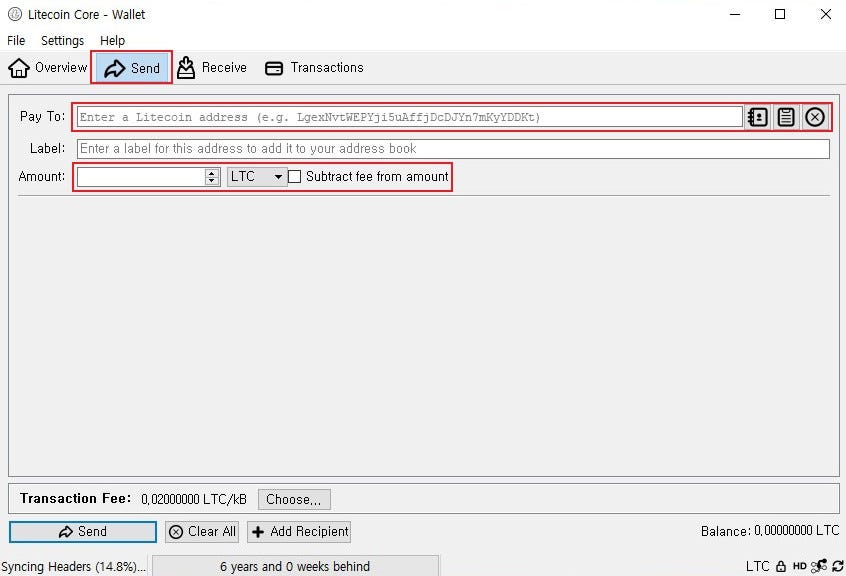The image size is (846, 576).
Task: Open the Help menu
Action: click(112, 40)
